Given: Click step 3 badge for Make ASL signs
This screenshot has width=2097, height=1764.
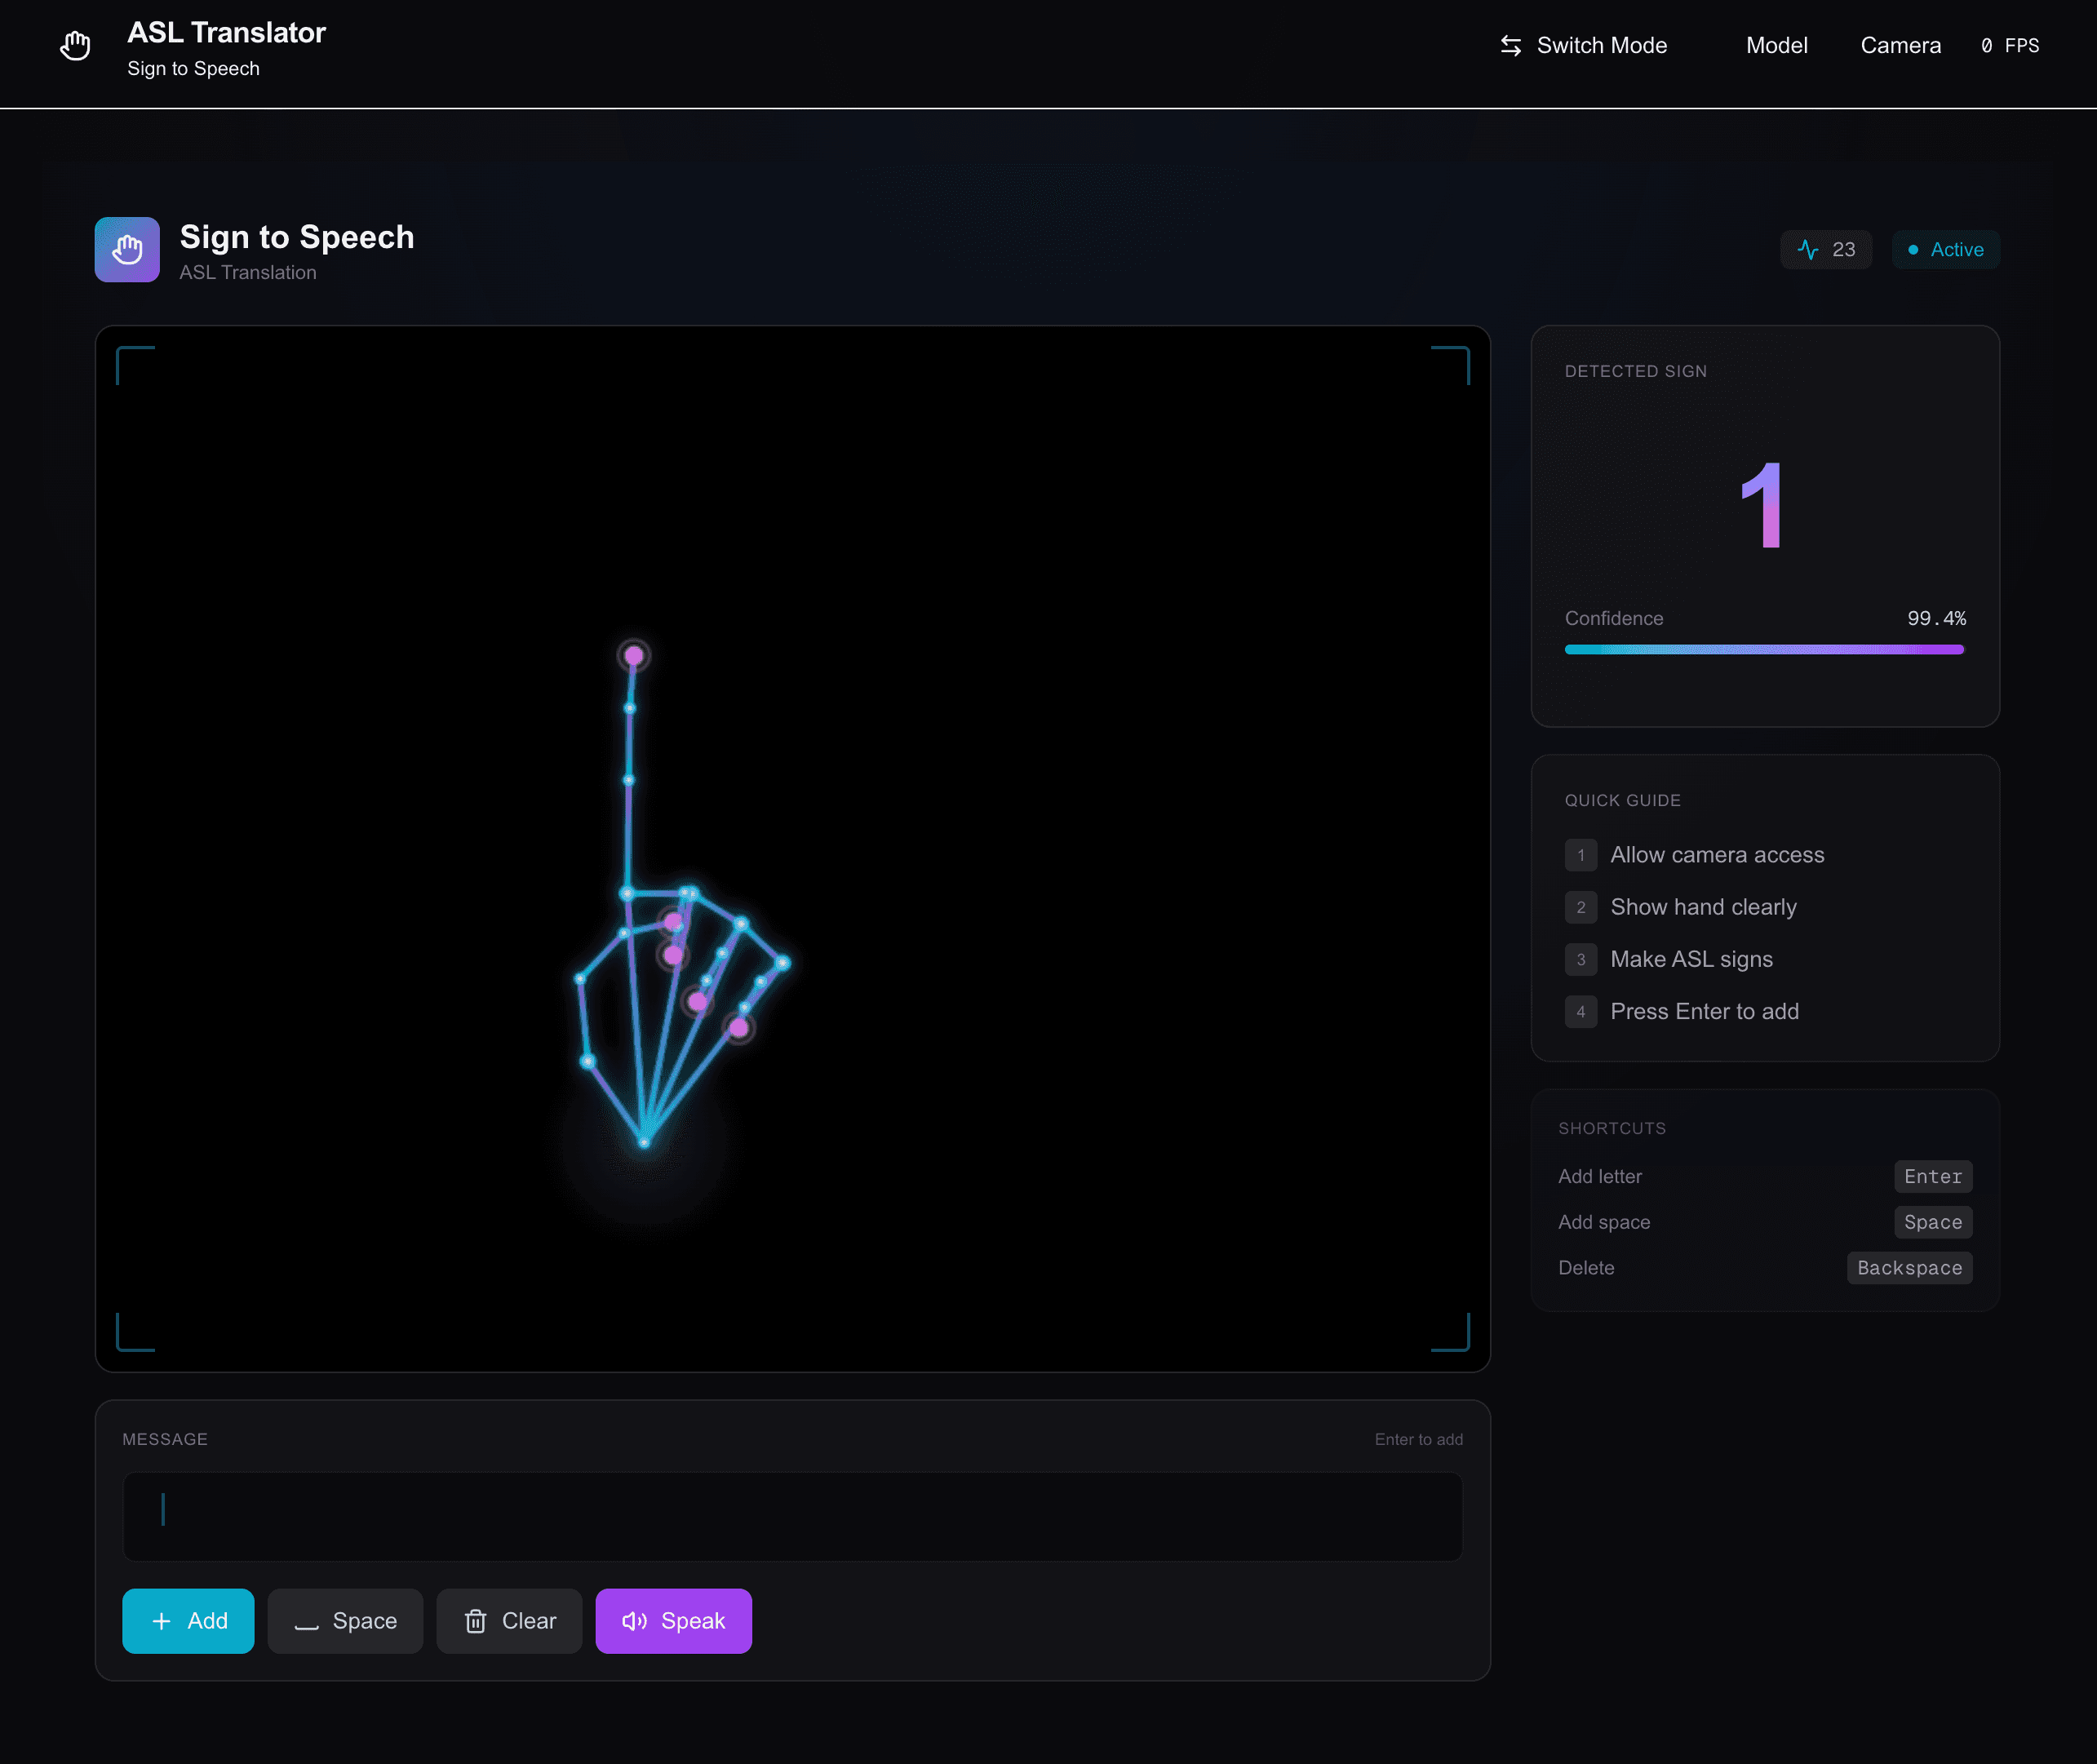Looking at the screenshot, I should [x=1580, y=959].
